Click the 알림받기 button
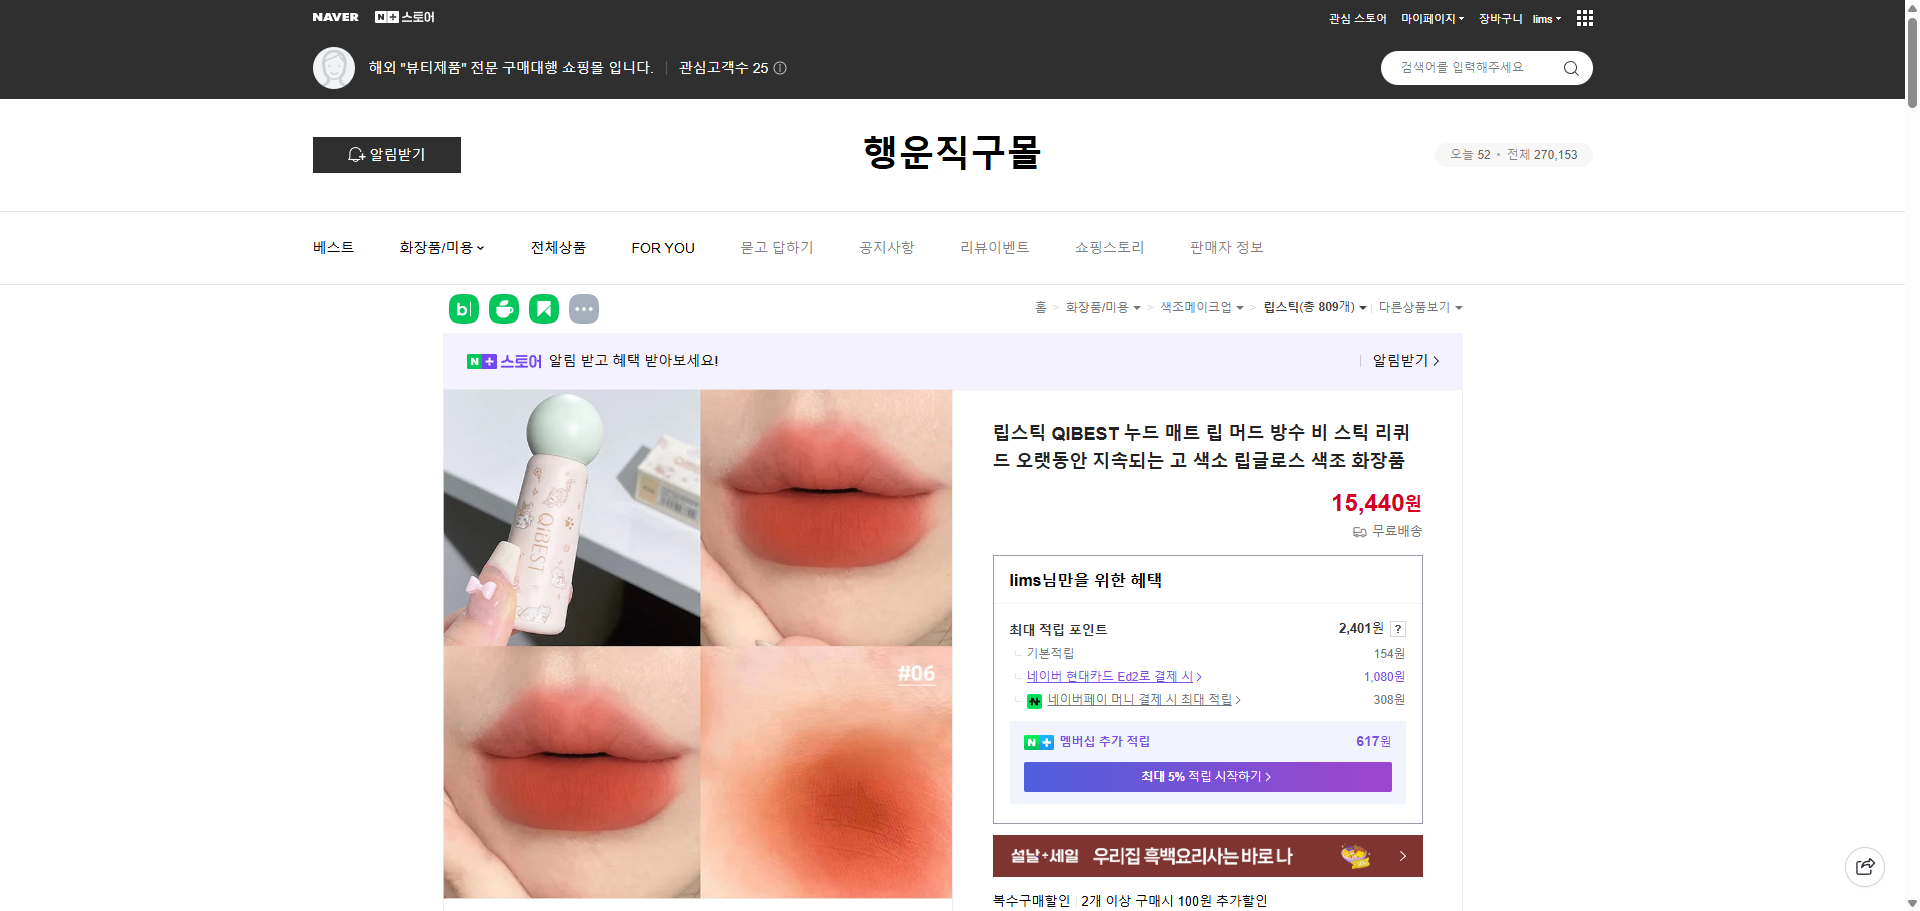Image resolution: width=1920 pixels, height=911 pixels. point(386,155)
